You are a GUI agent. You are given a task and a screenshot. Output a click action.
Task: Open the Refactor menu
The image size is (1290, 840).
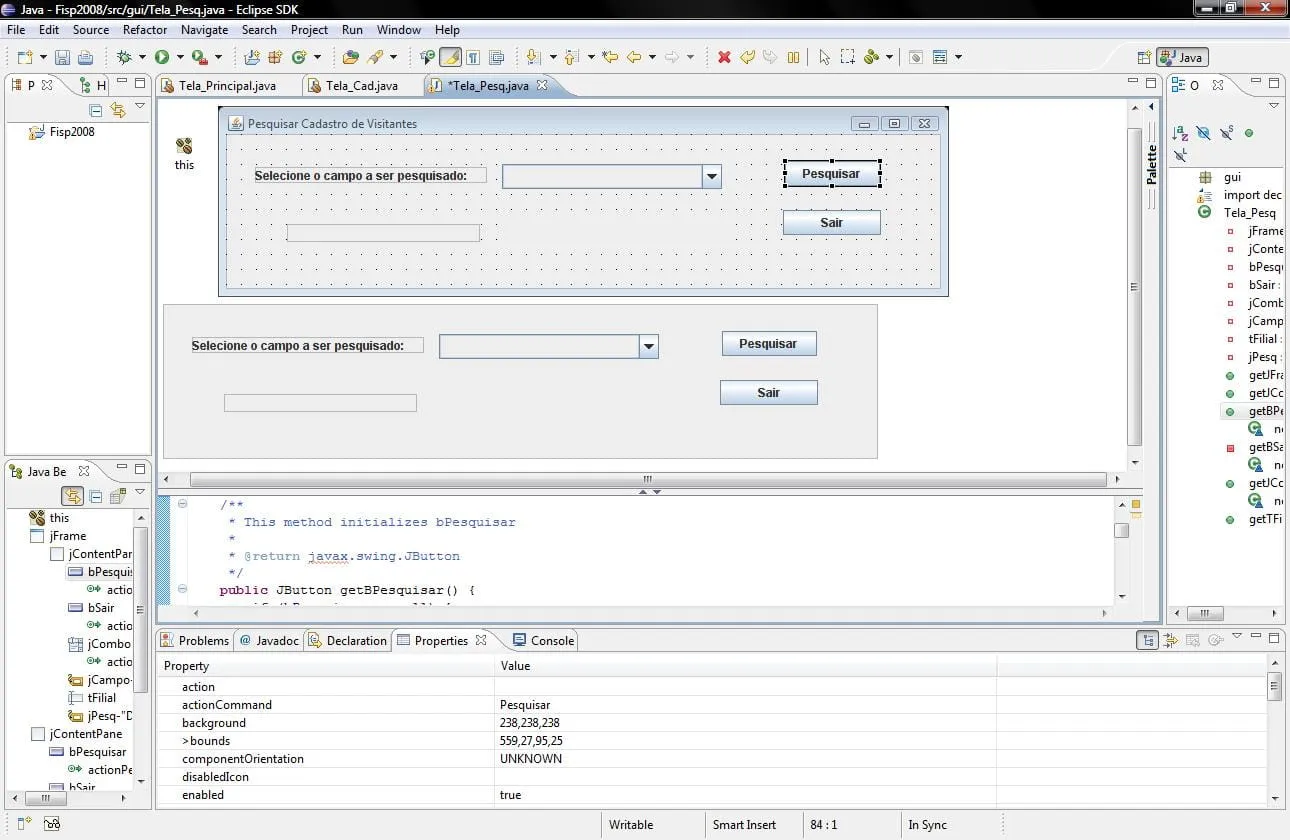(145, 30)
